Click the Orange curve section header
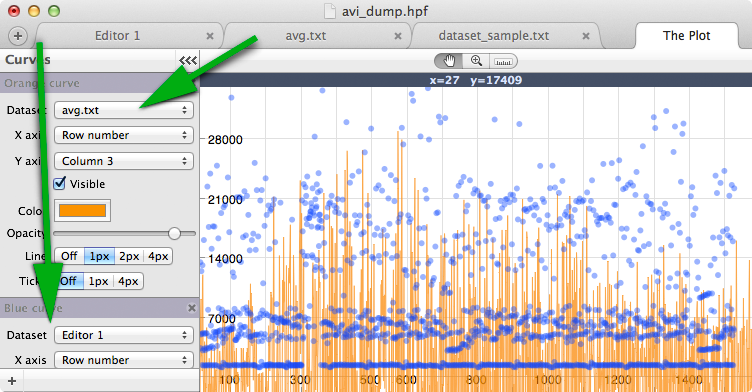Viewport: 752px width, 392px height. [x=100, y=83]
